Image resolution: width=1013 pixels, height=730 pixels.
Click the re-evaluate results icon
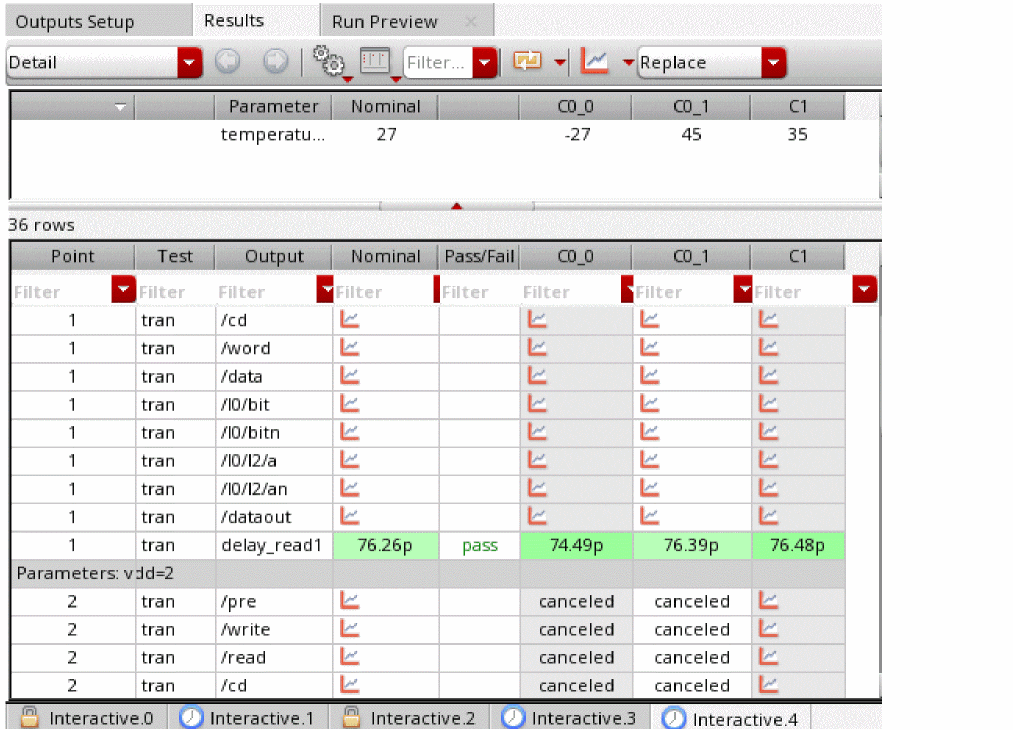click(x=527, y=62)
